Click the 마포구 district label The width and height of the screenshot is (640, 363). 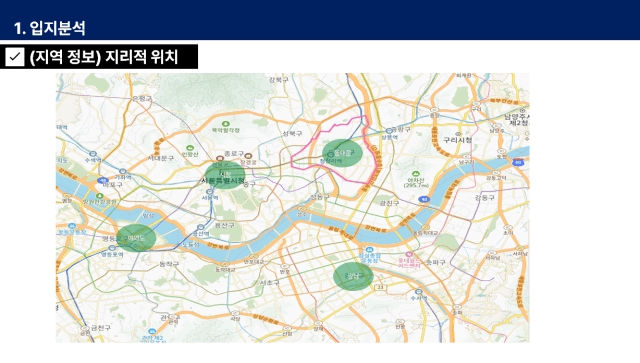pos(113,185)
